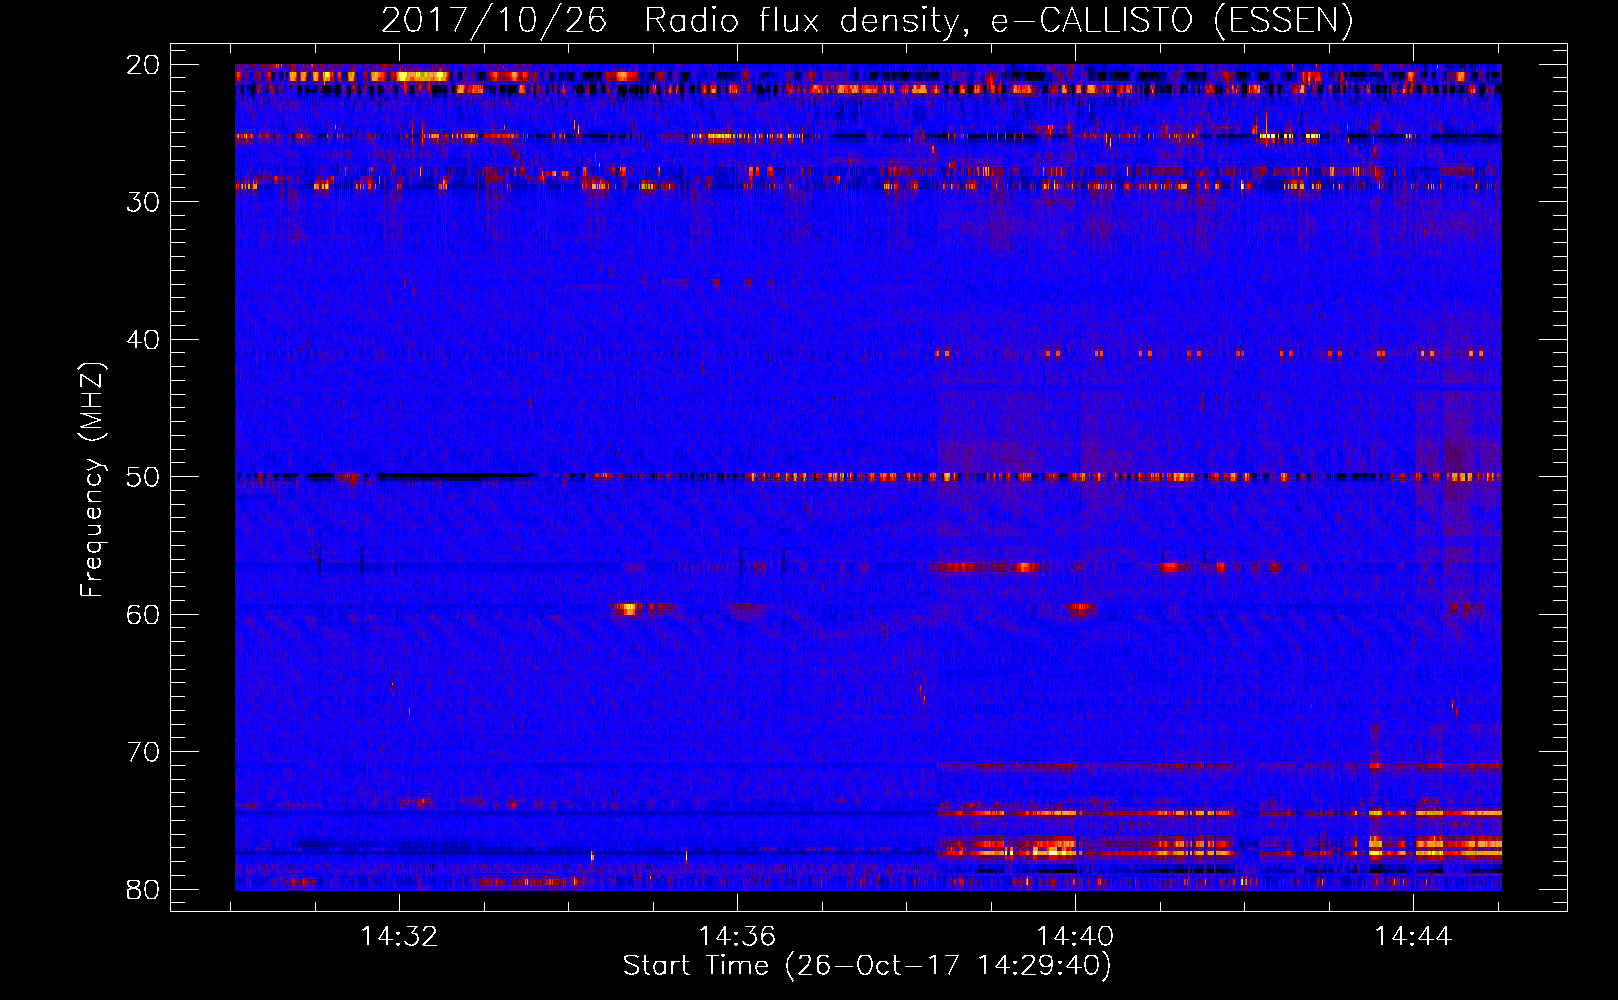Click the '14:32' time tick label
Viewport: 1618px width, 1000px height.
coord(399,937)
